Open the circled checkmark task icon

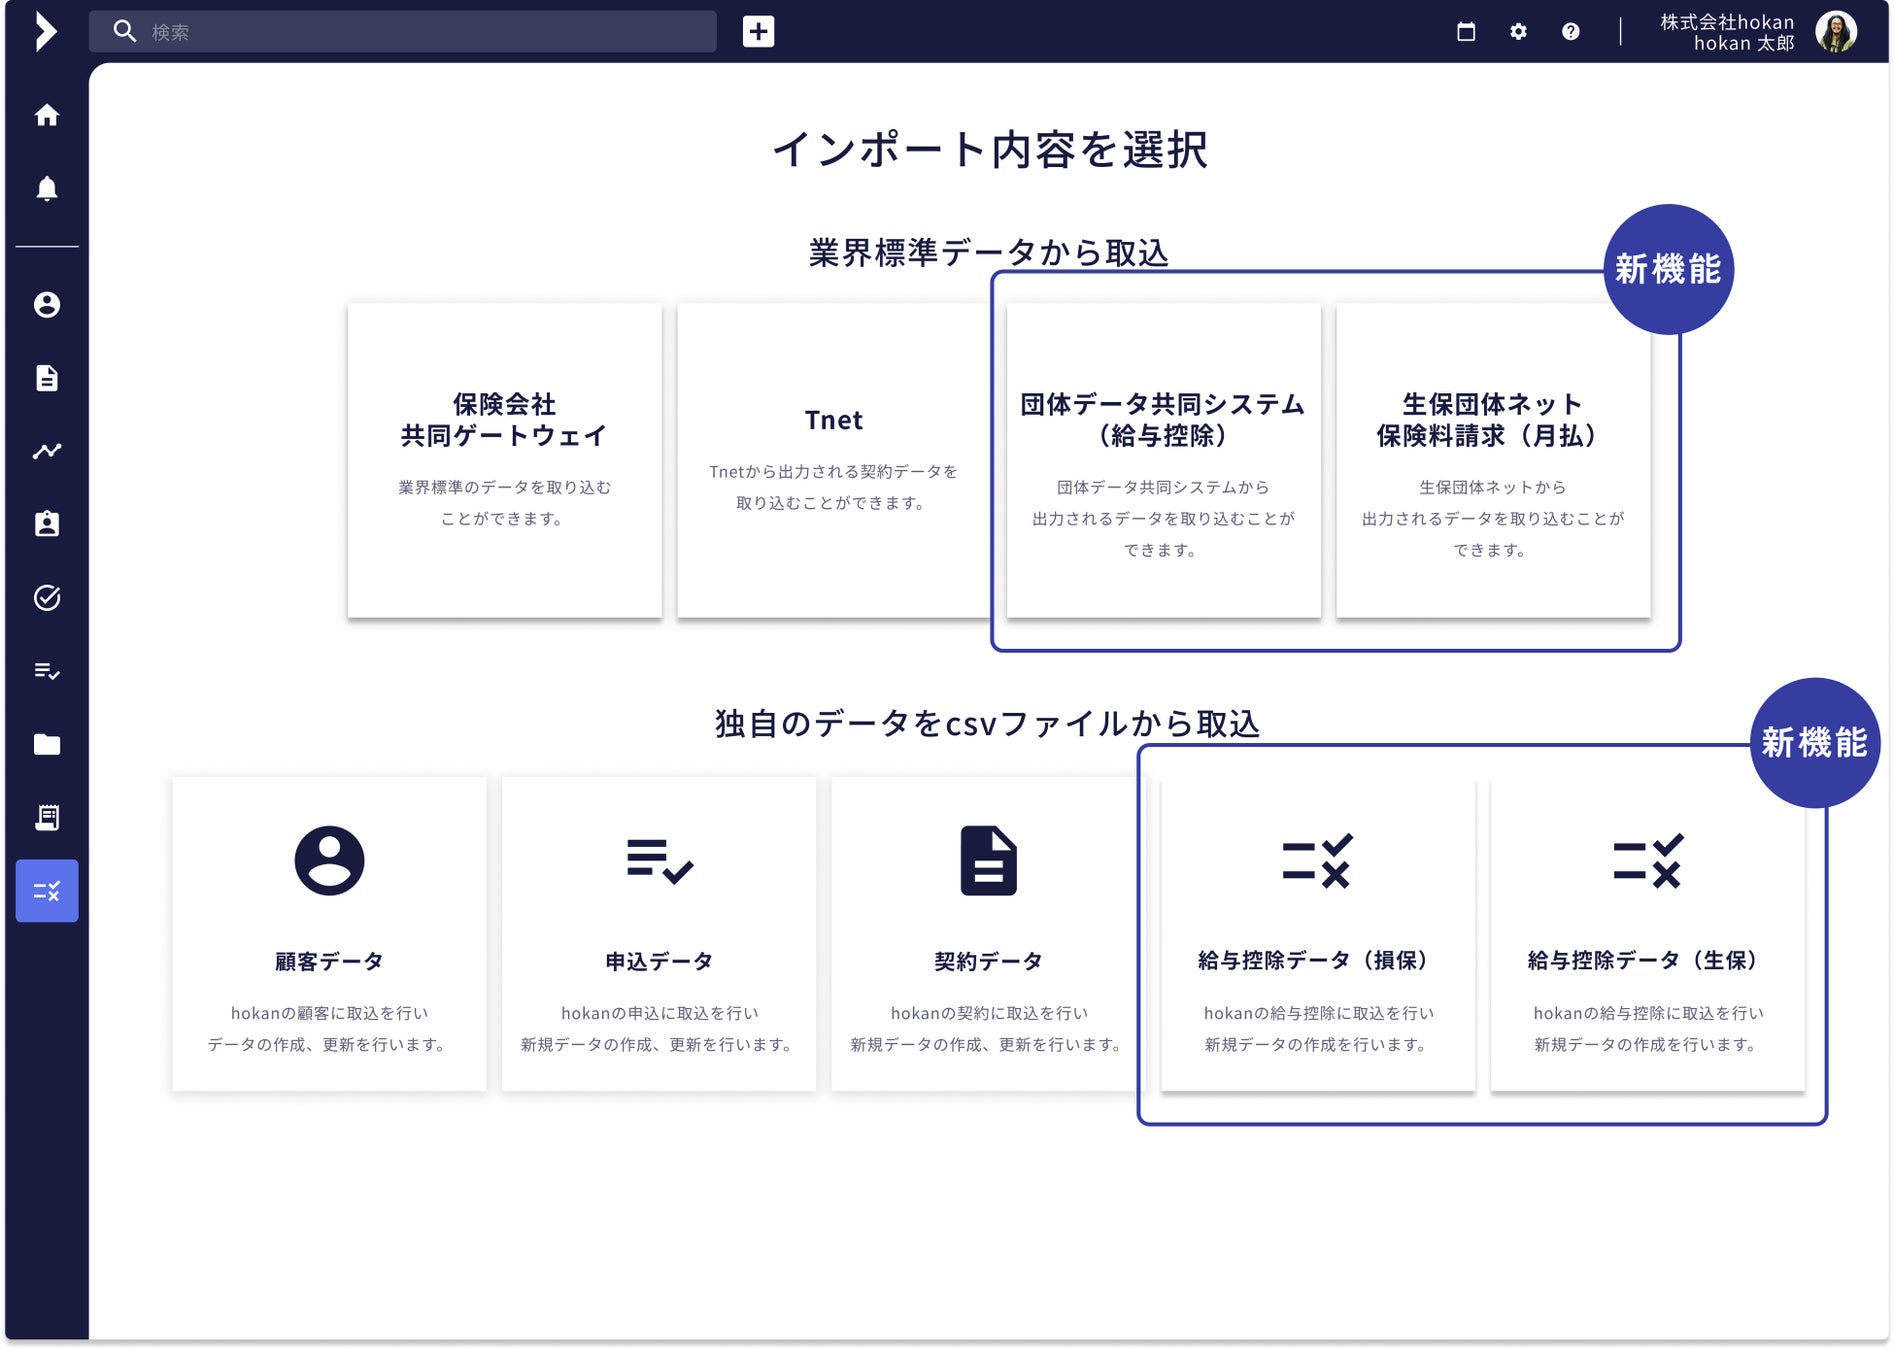(x=47, y=598)
